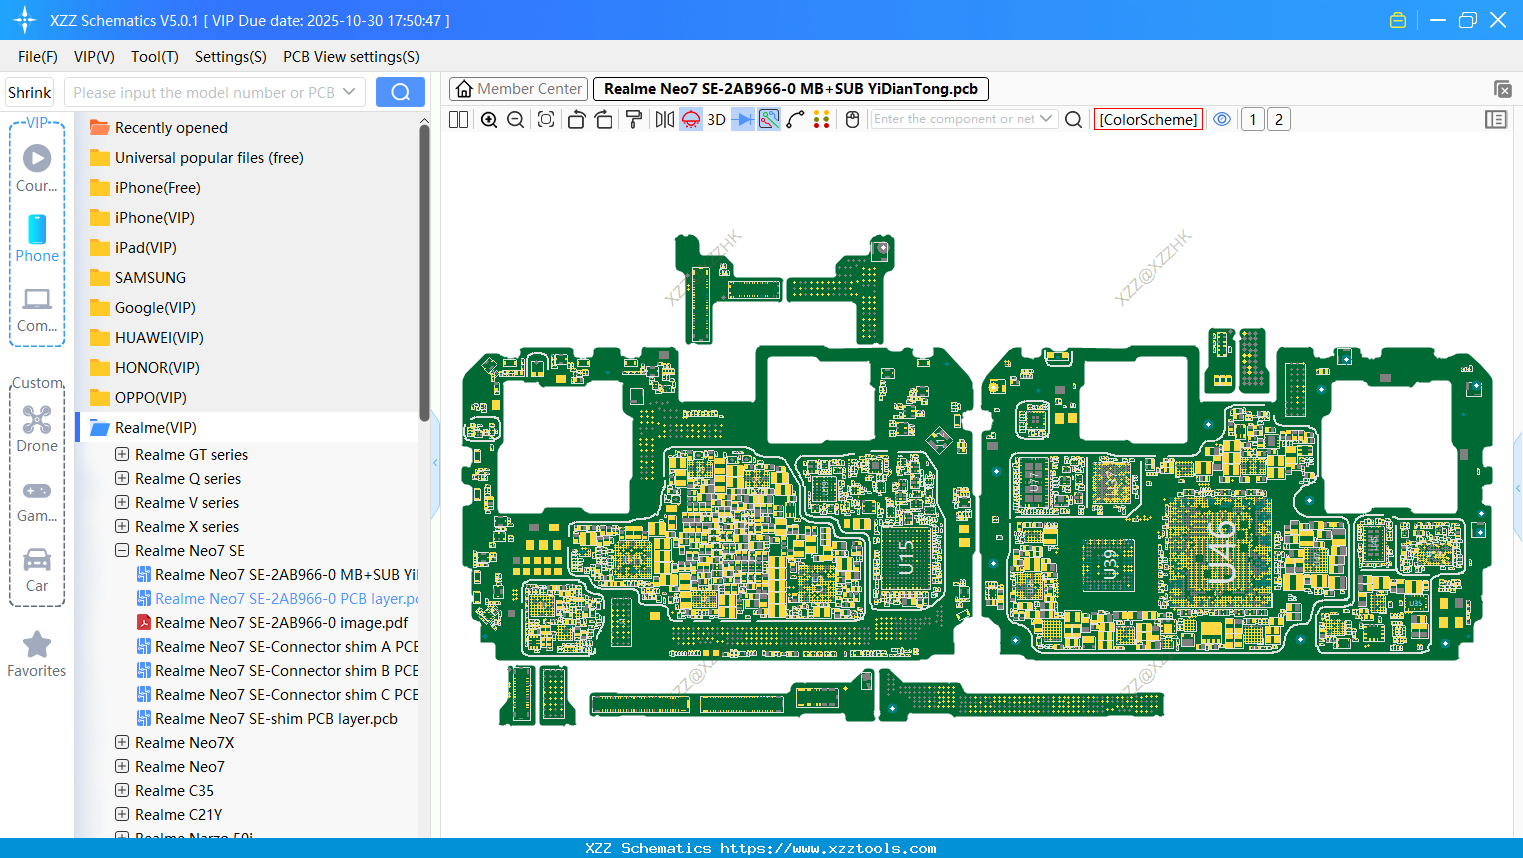Screen dimensions: 1523x858
Task: Open the HUAWEI(VIP) folder
Action: pos(146,338)
